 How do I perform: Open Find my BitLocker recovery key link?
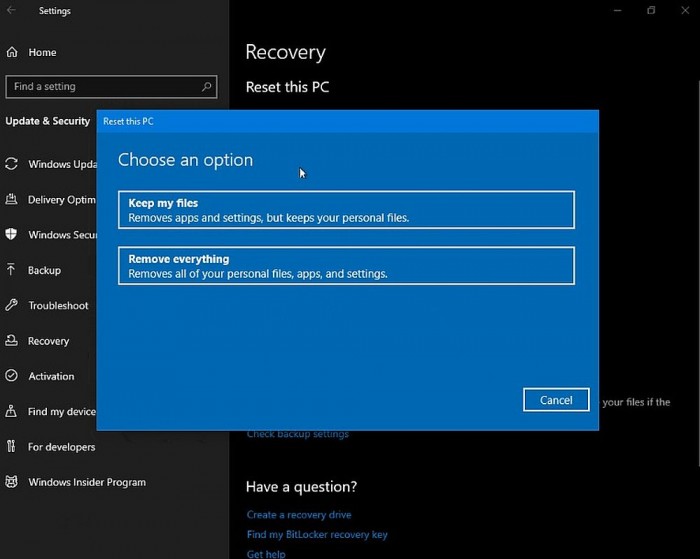(x=317, y=535)
